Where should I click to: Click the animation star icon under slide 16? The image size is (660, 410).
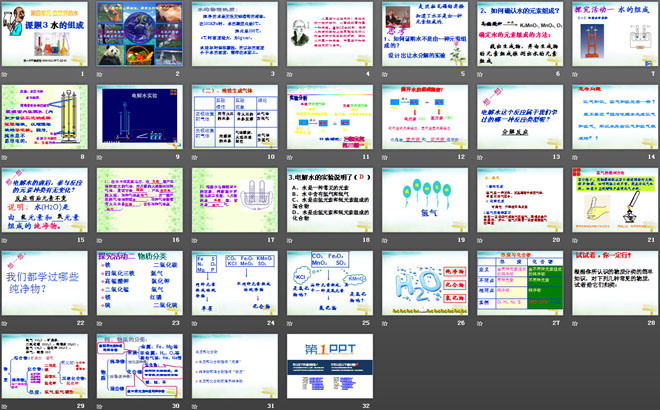pyautogui.click(x=100, y=240)
